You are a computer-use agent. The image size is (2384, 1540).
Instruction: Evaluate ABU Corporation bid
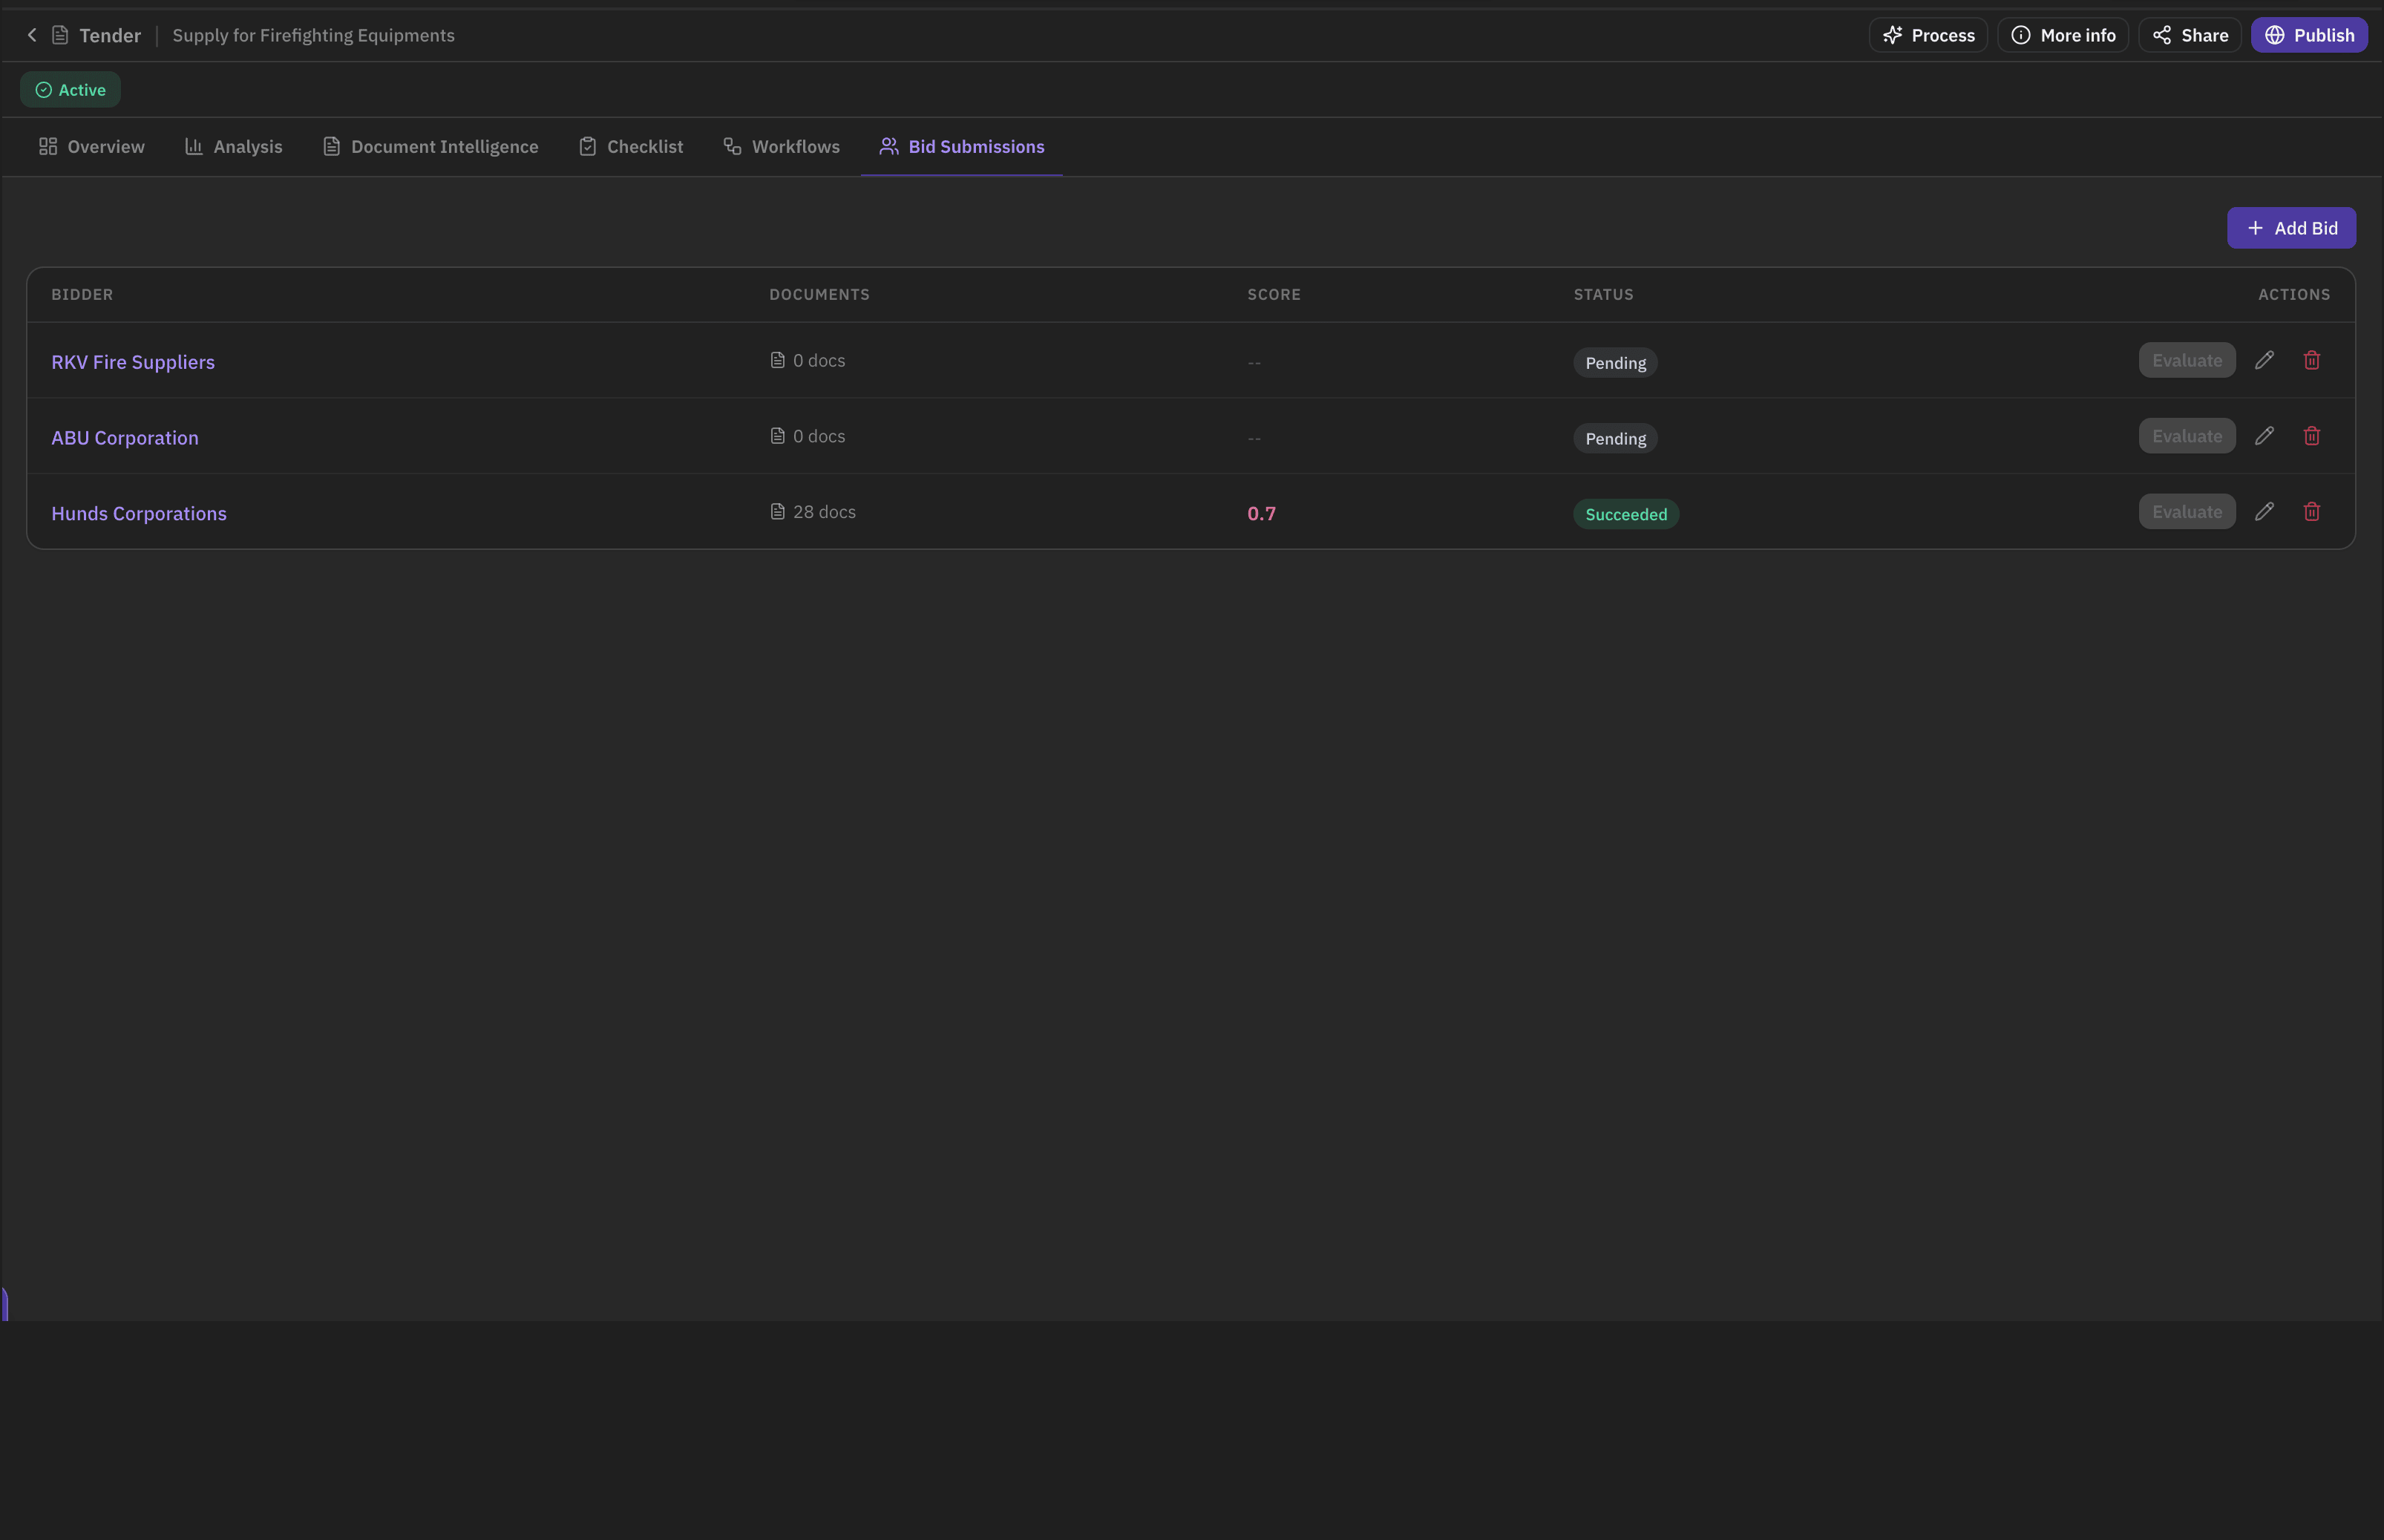2187,436
